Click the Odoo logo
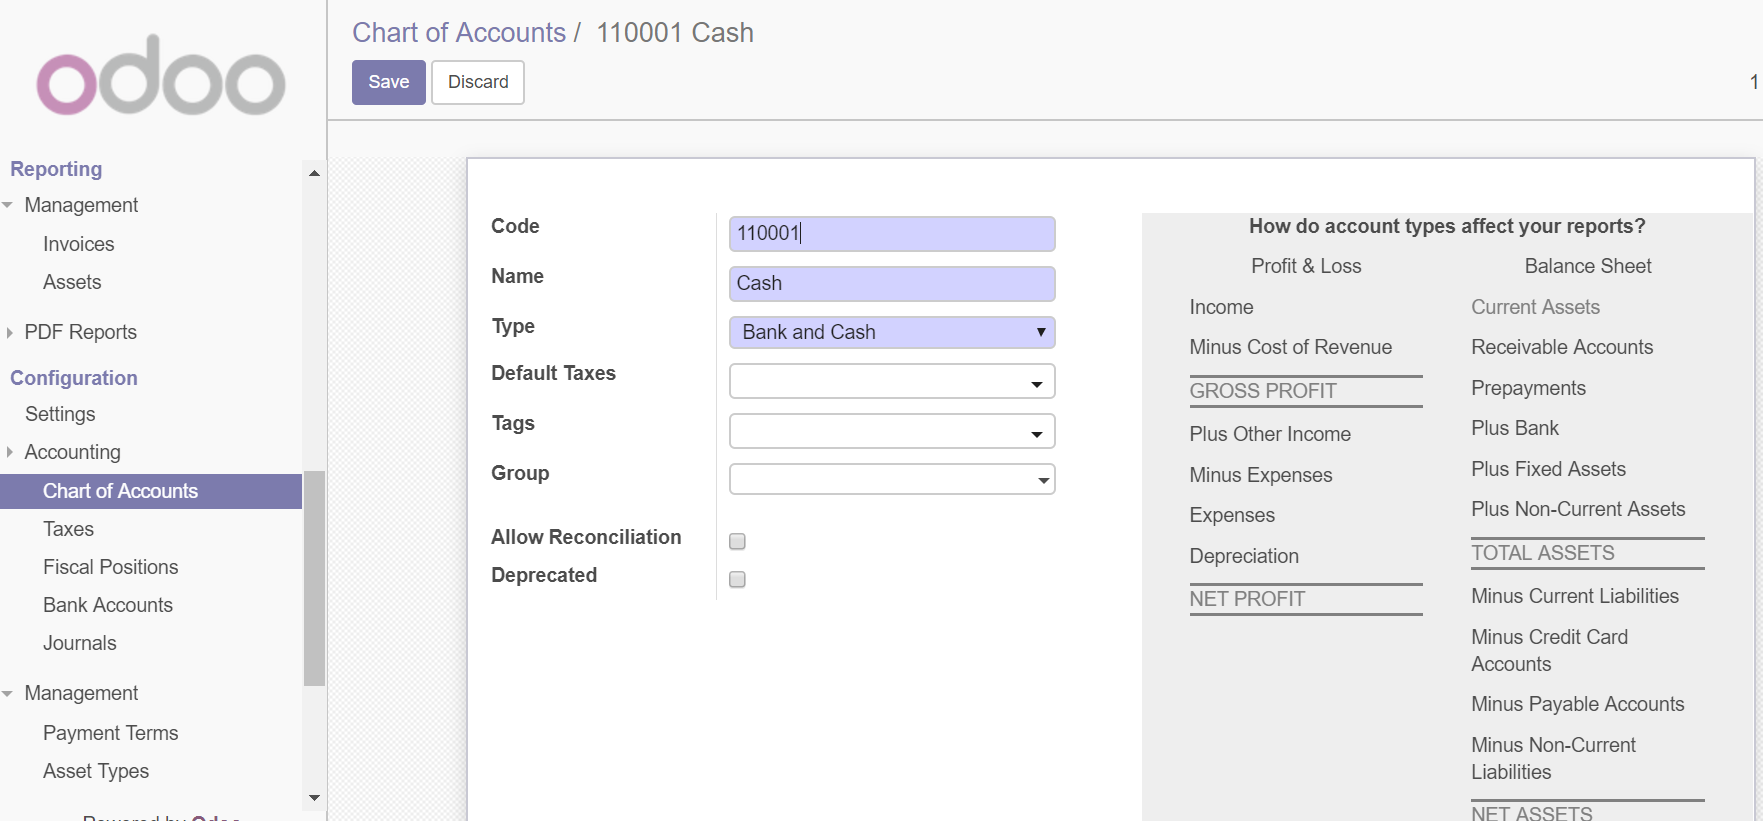This screenshot has height=821, width=1763. 161,77
